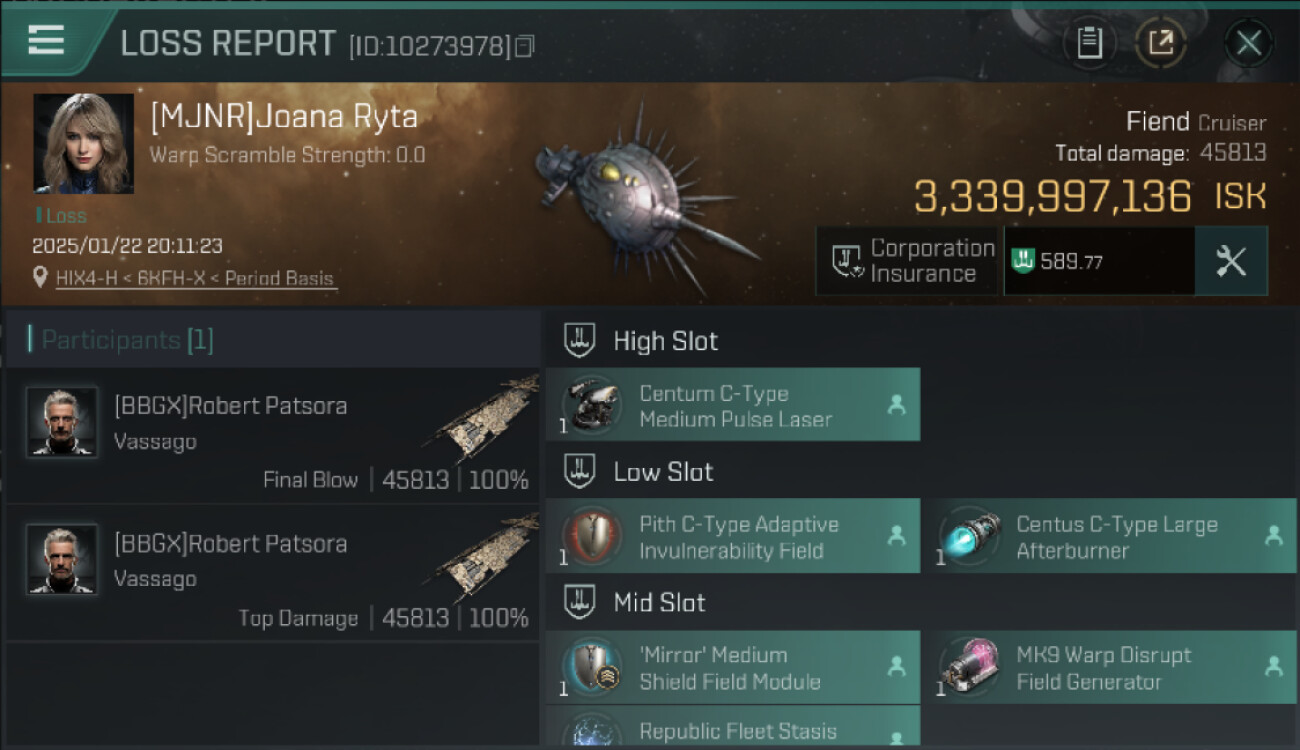Select Pith C-Type Adaptive Invulnerability Field
Viewport: 1300px width, 750px height.
coord(733,537)
